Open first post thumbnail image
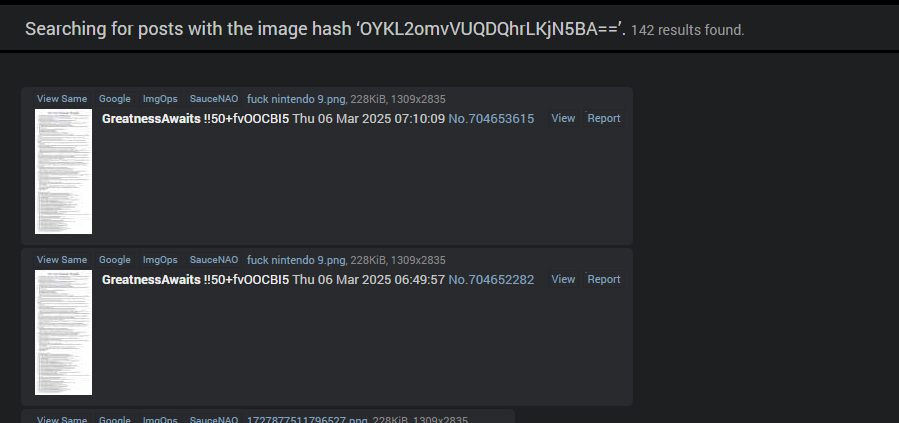This screenshot has height=423, width=899. pos(64,171)
